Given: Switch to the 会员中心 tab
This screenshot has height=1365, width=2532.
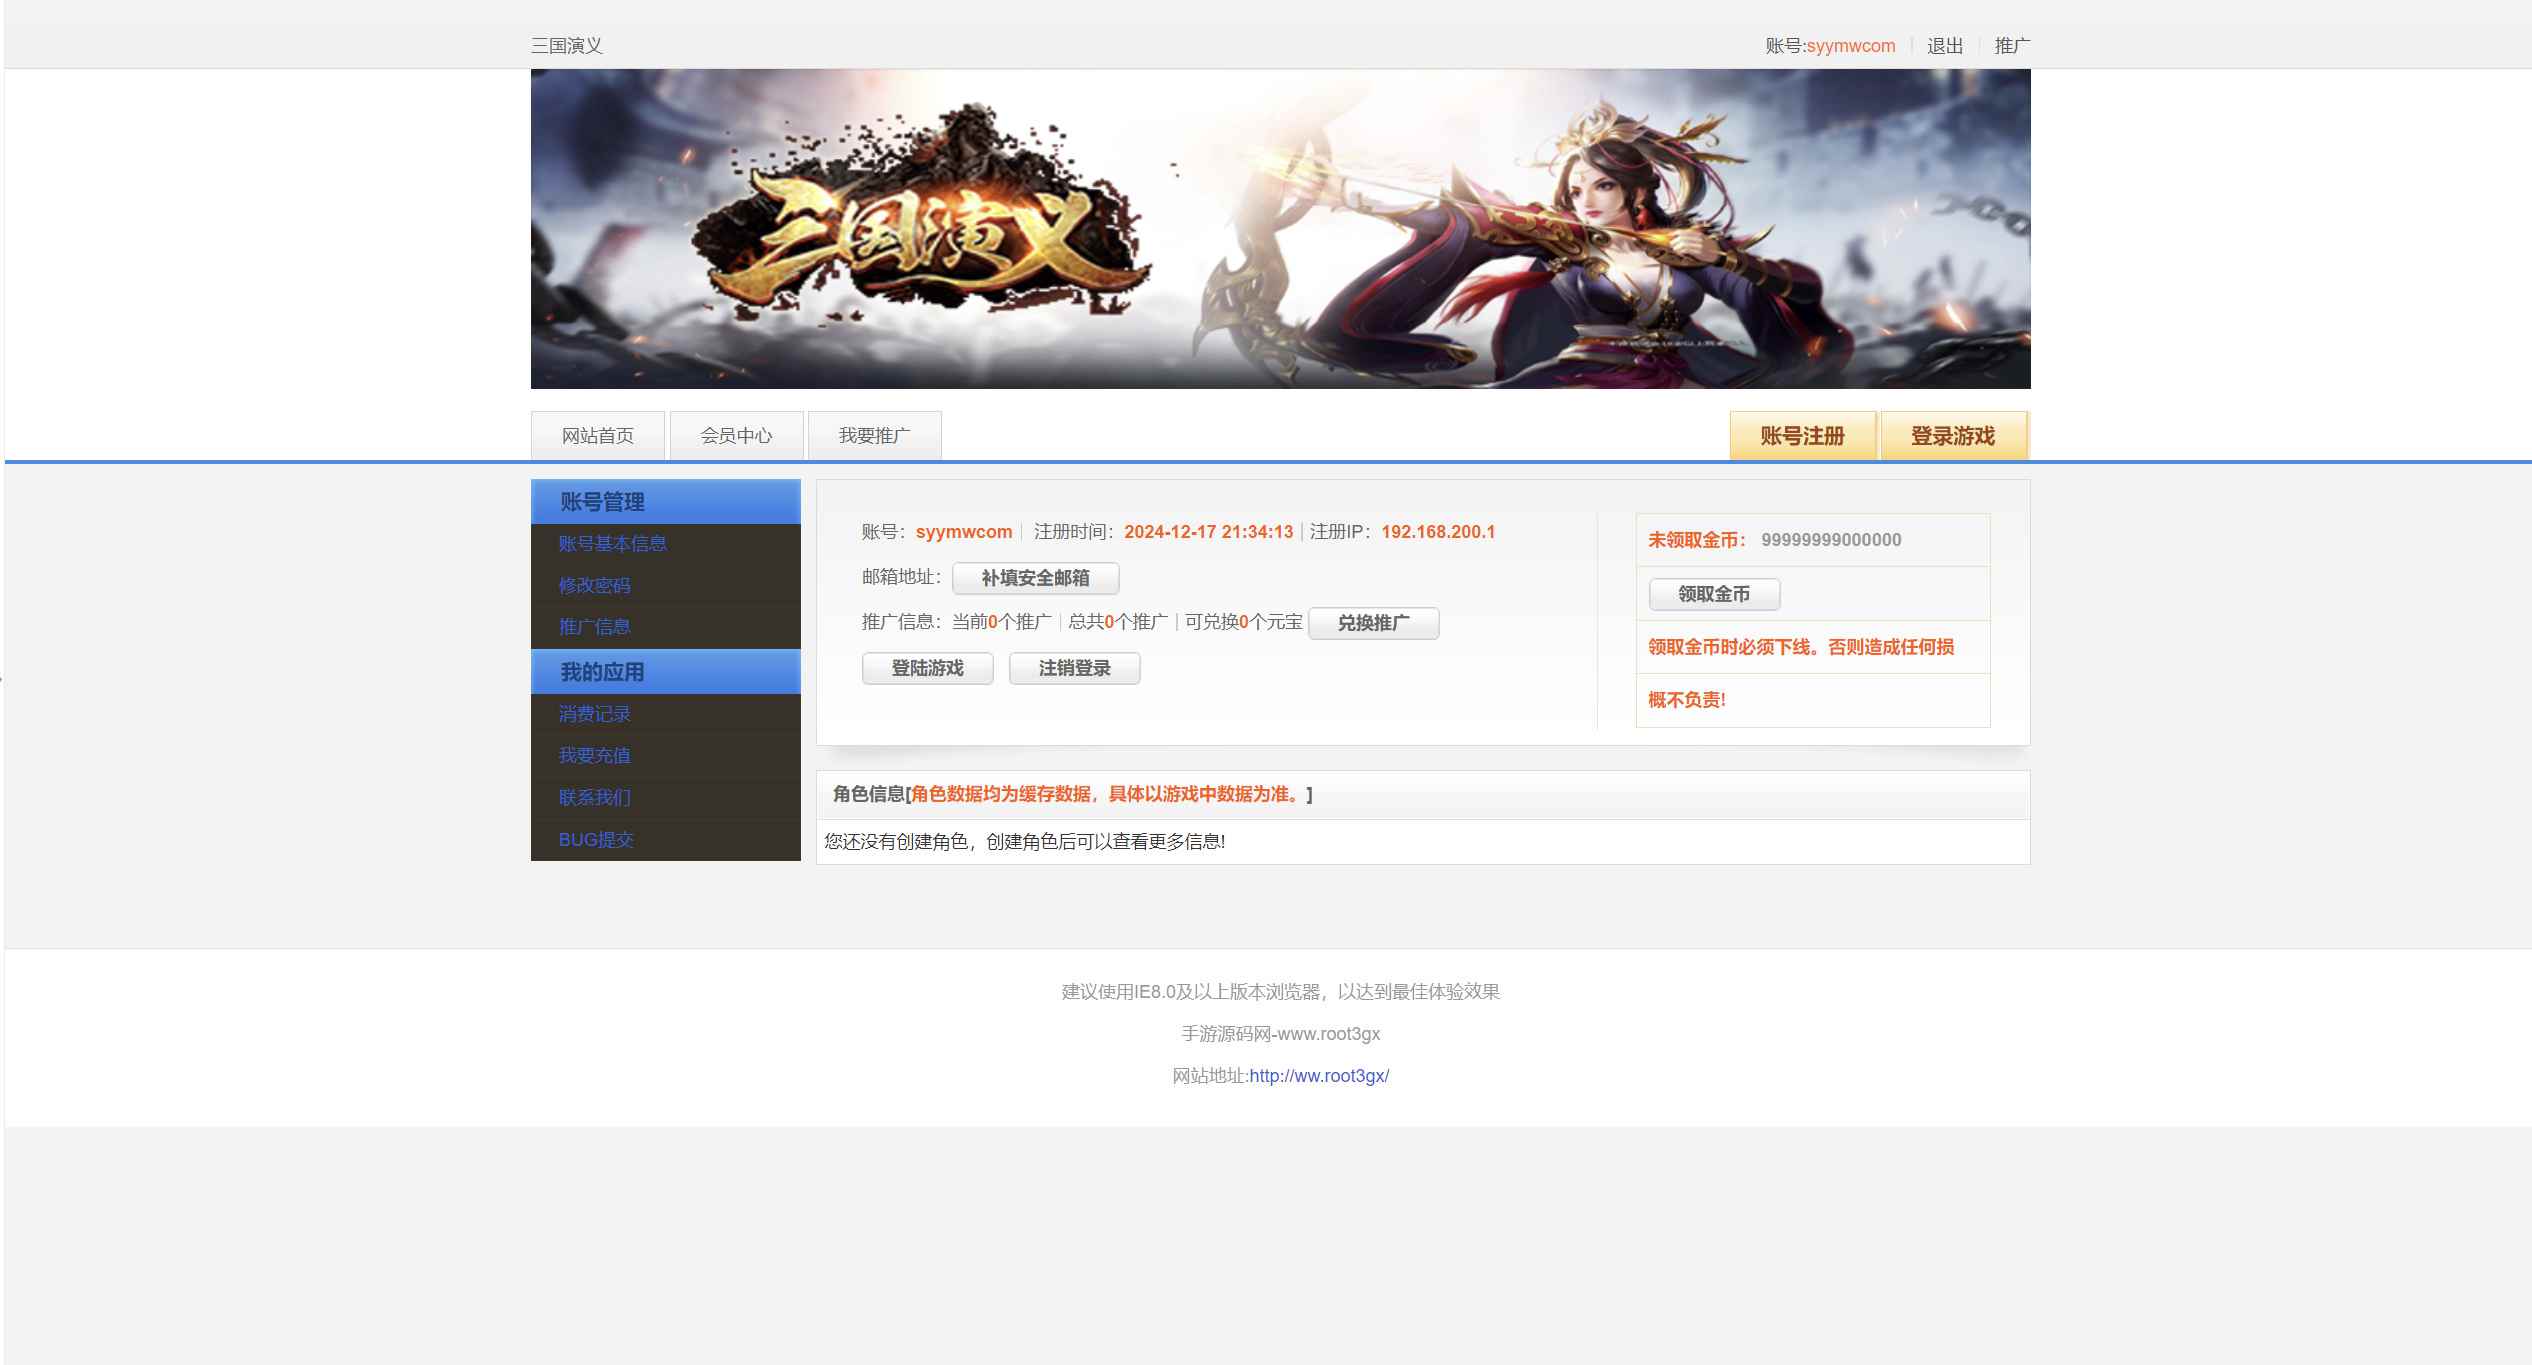Looking at the screenshot, I should click(x=736, y=436).
